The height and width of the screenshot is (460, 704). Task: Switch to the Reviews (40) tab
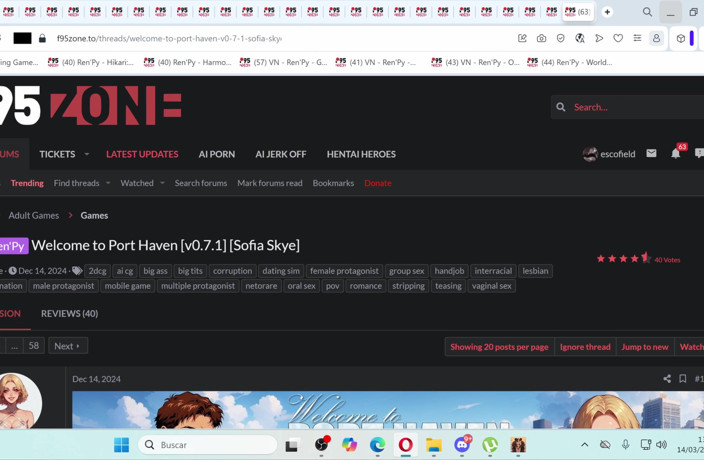tap(70, 314)
